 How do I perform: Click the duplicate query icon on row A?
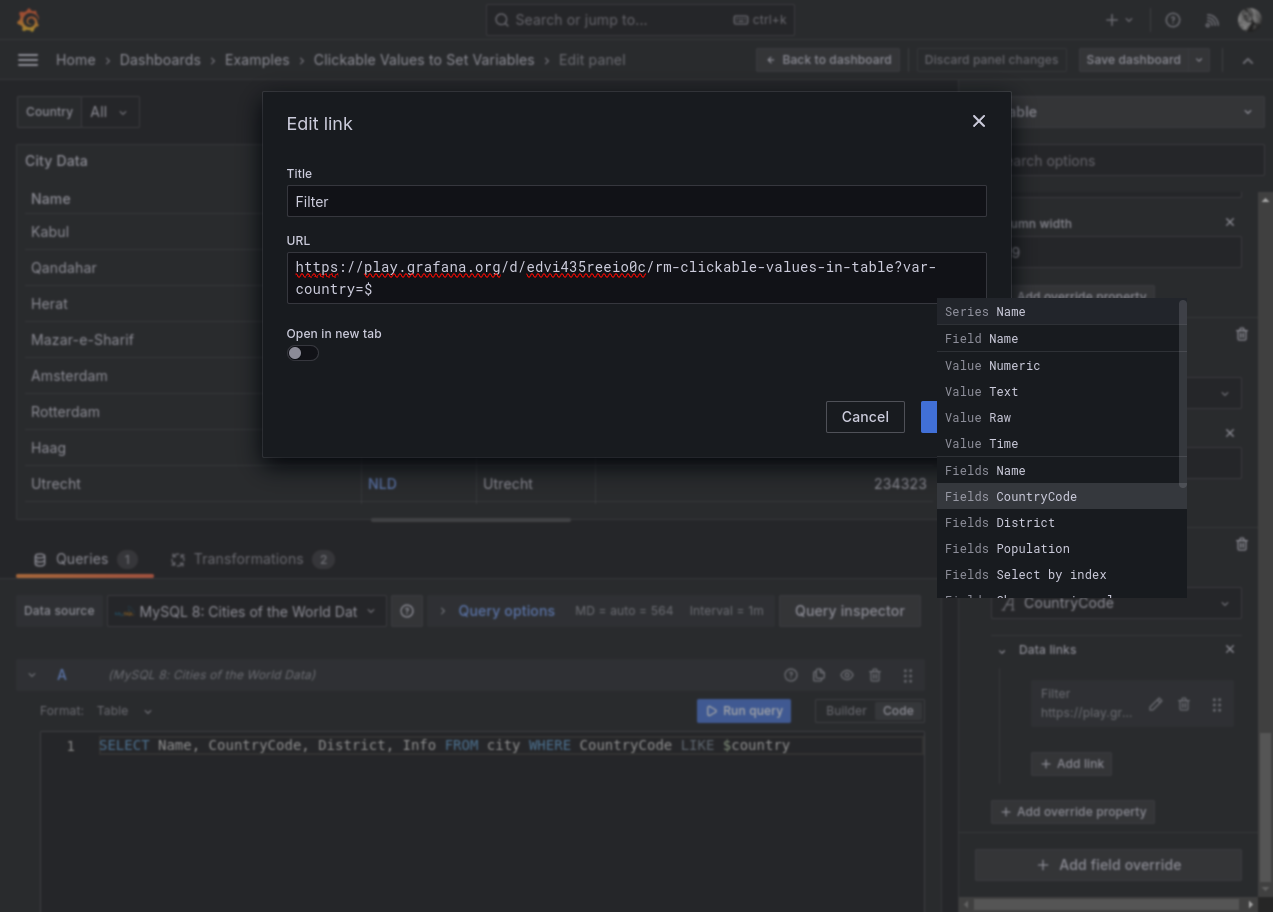819,675
